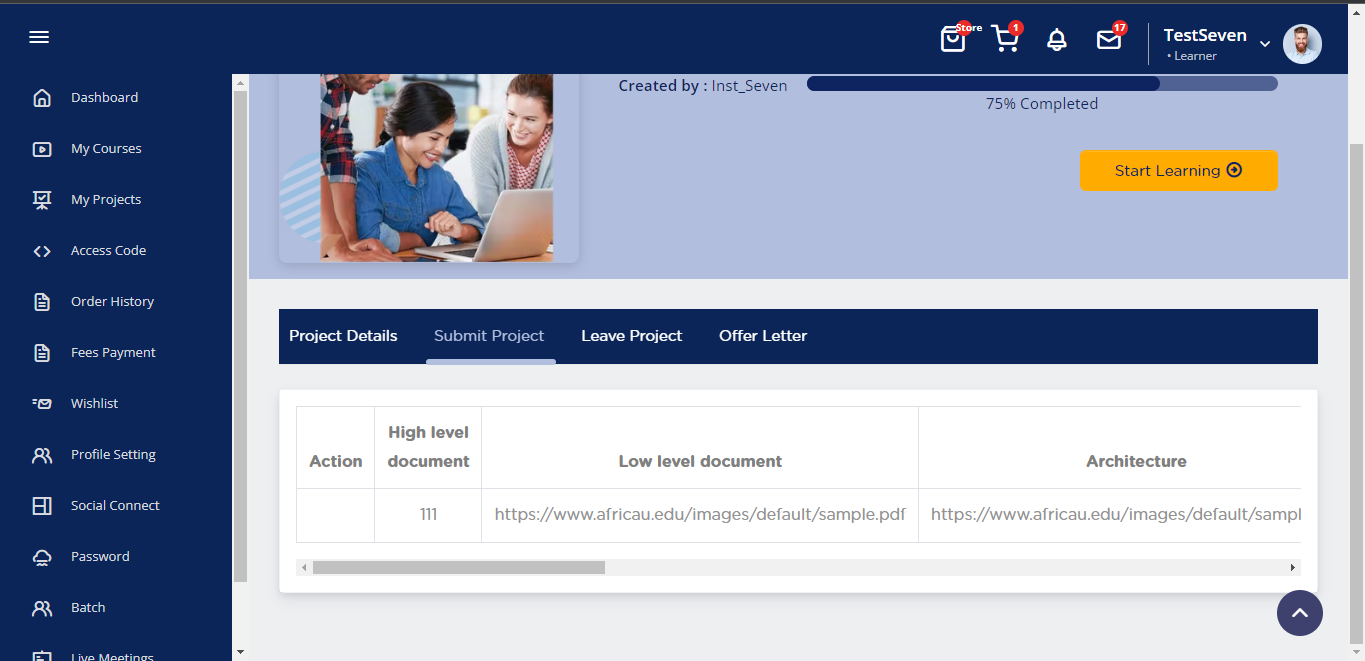
Task: Open the shopping cart icon
Action: 1005,40
